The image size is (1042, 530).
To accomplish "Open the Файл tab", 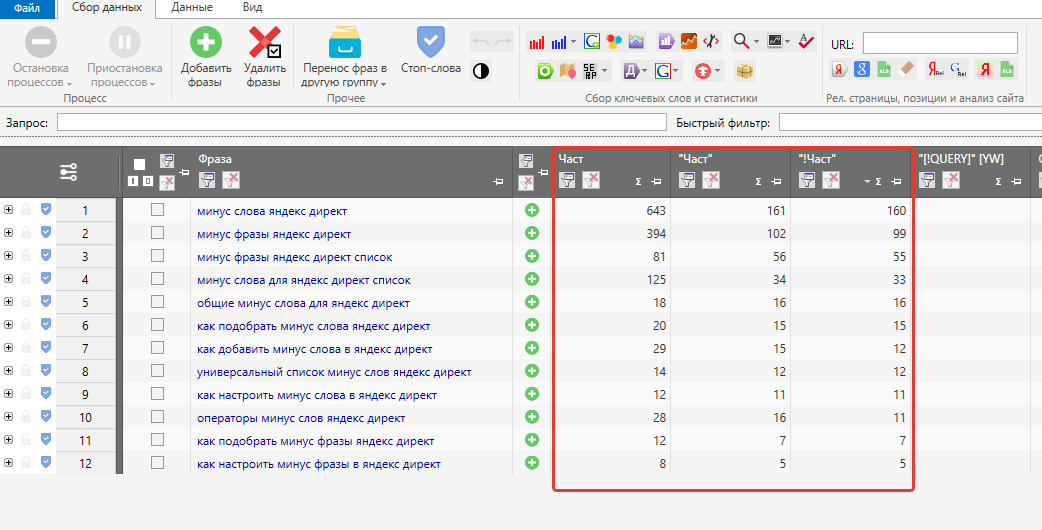I will point(26,8).
